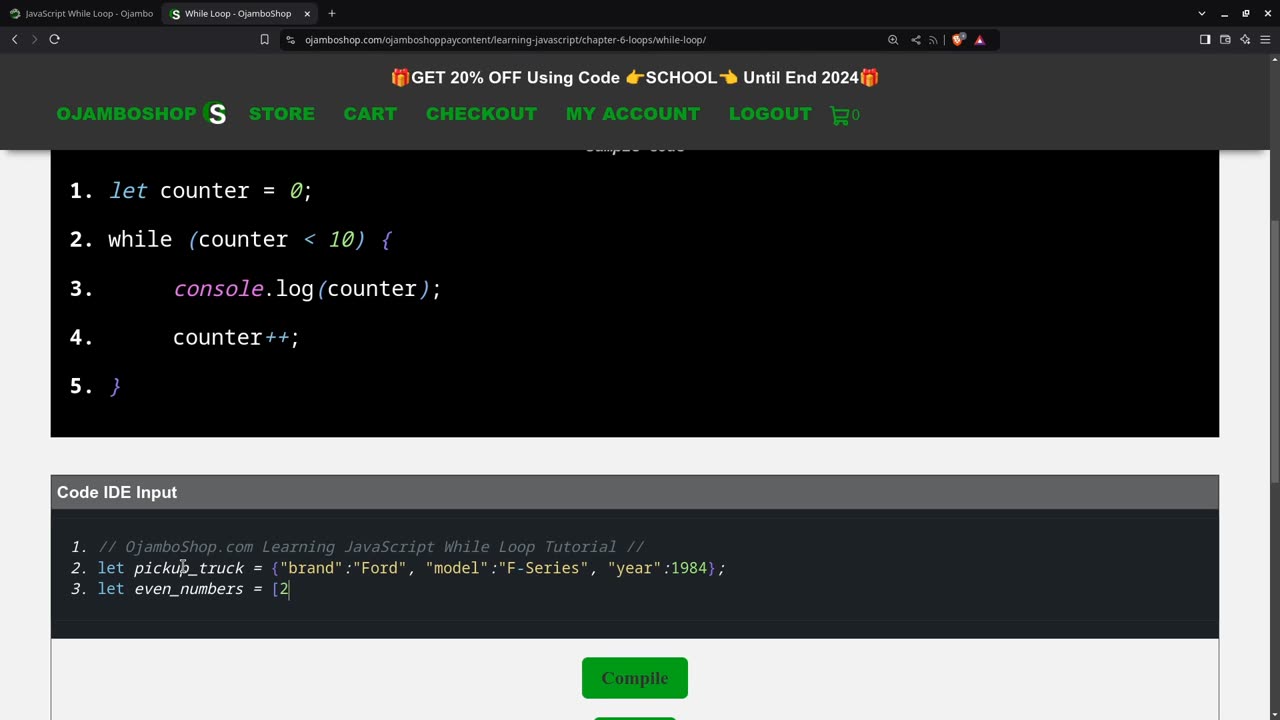Open the CHECKOUT menu item

tap(481, 114)
